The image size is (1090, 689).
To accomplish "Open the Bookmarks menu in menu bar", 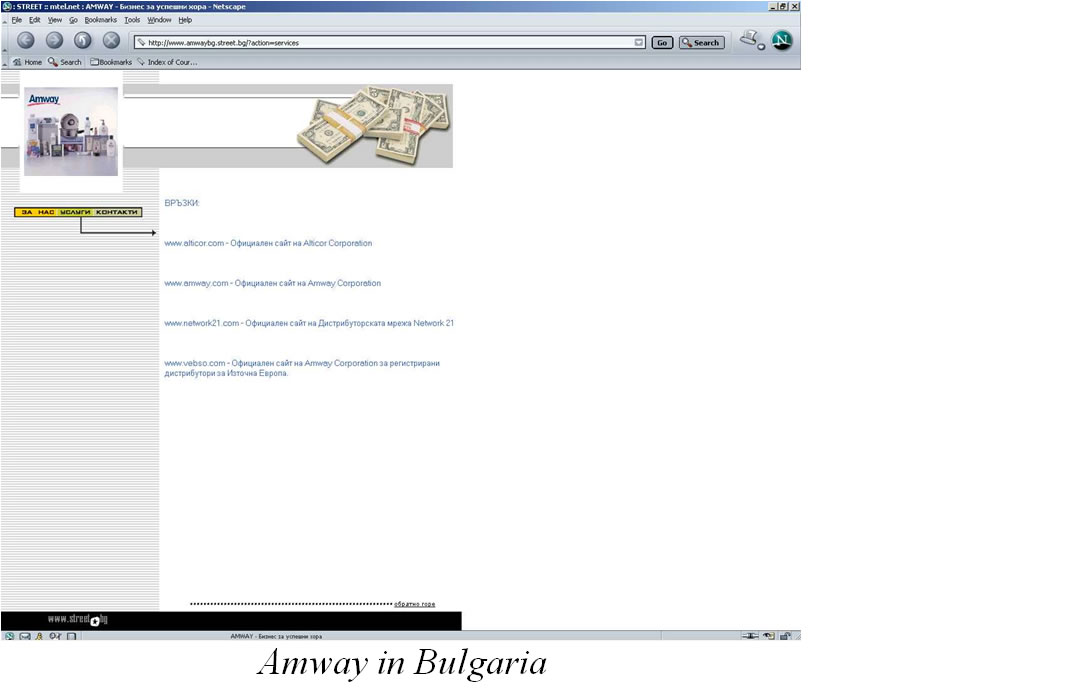I will 100,20.
